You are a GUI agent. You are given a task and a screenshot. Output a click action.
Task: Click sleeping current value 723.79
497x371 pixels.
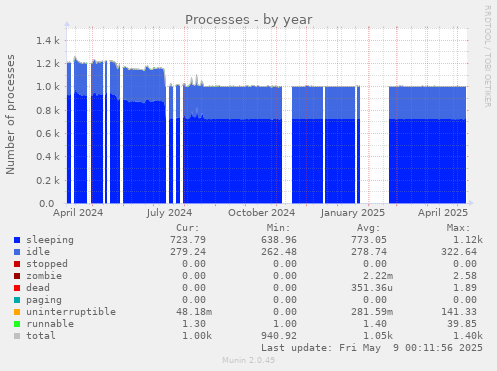coord(188,240)
